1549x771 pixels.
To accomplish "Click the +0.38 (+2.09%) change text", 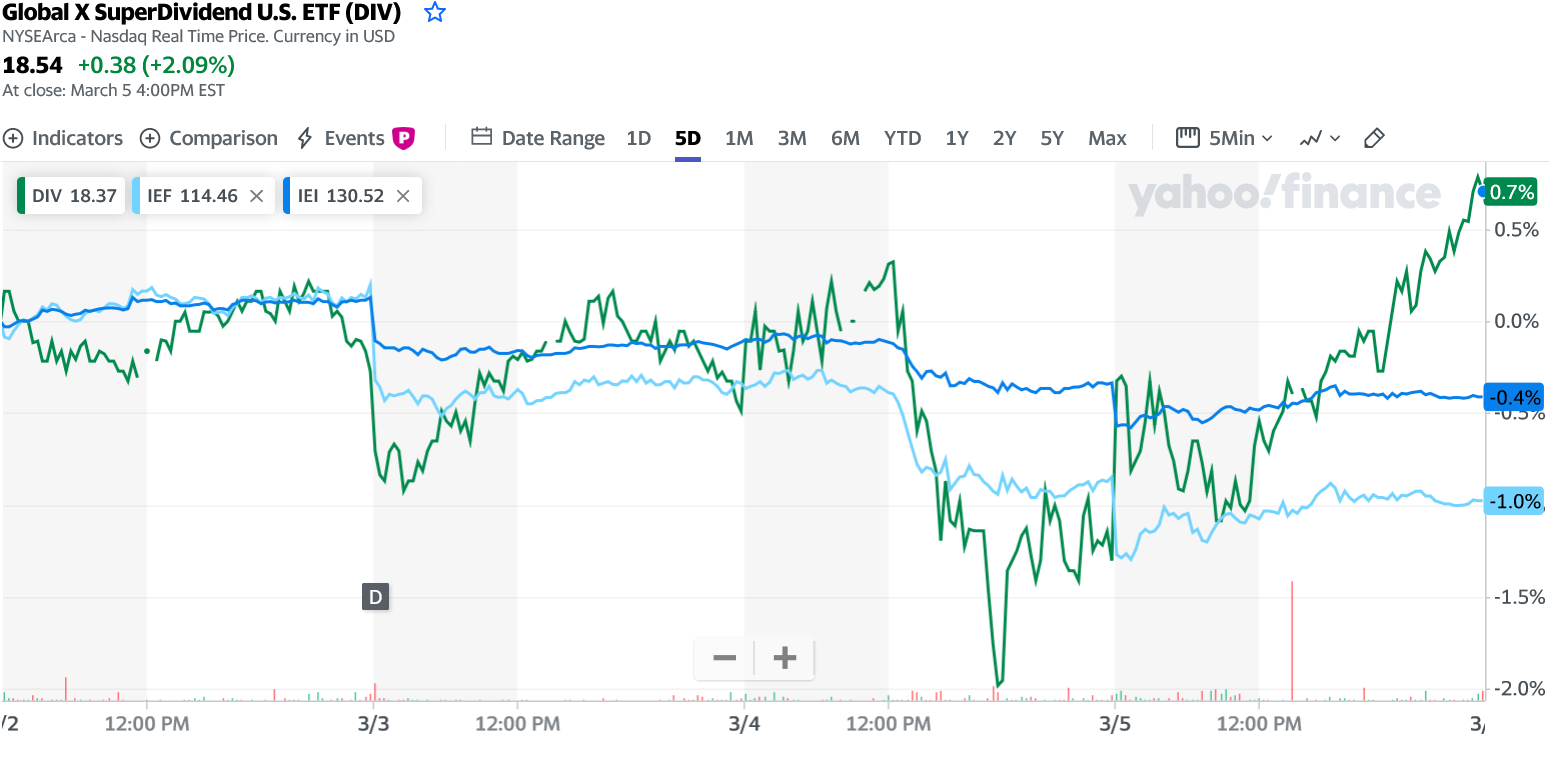I will coord(156,65).
